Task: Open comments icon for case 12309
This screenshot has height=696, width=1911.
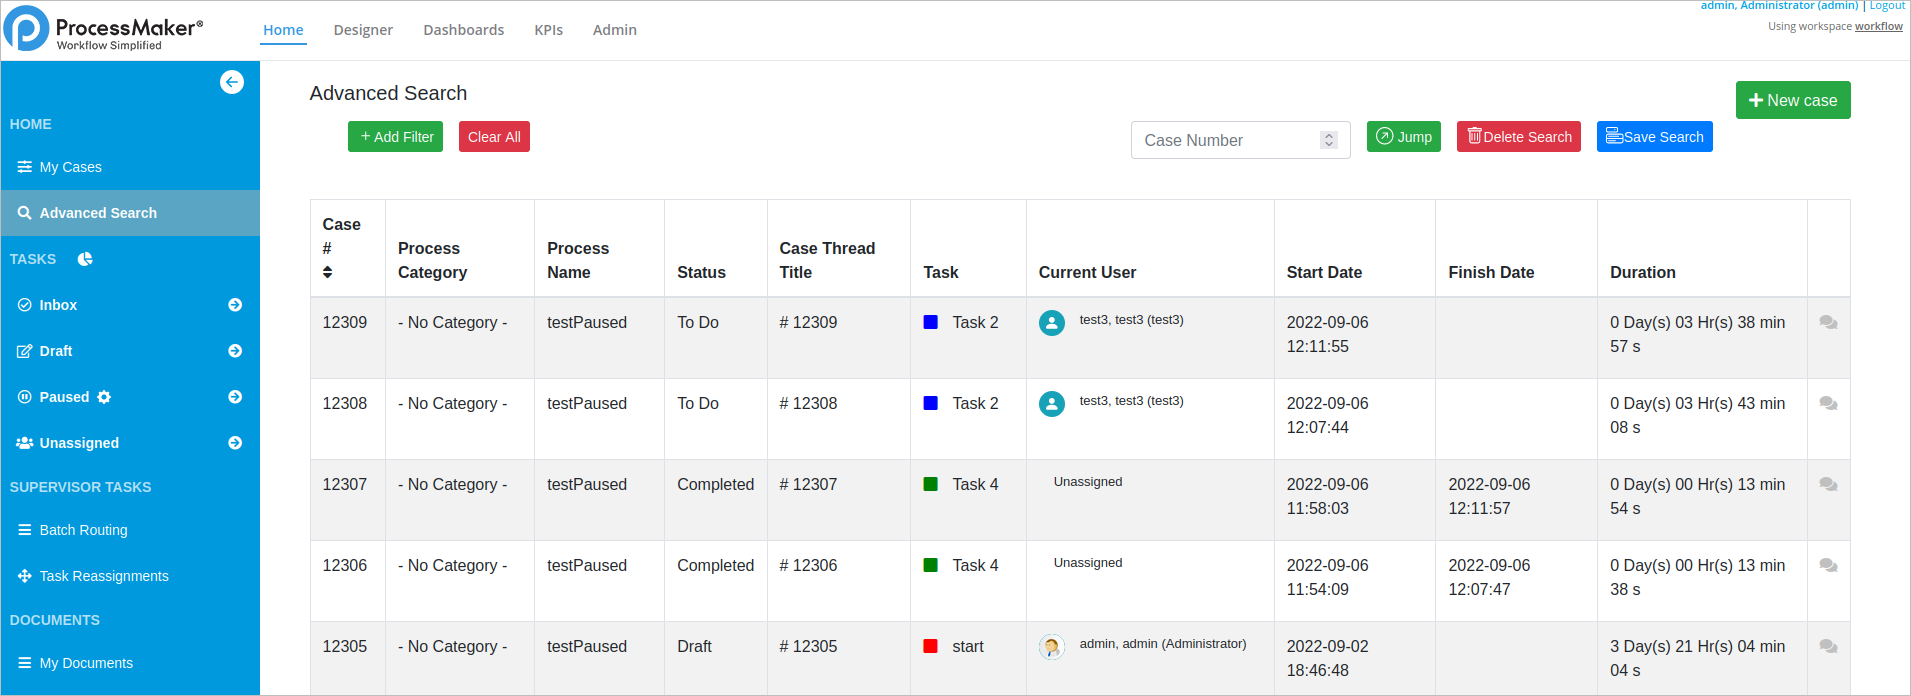Action: [1828, 323]
